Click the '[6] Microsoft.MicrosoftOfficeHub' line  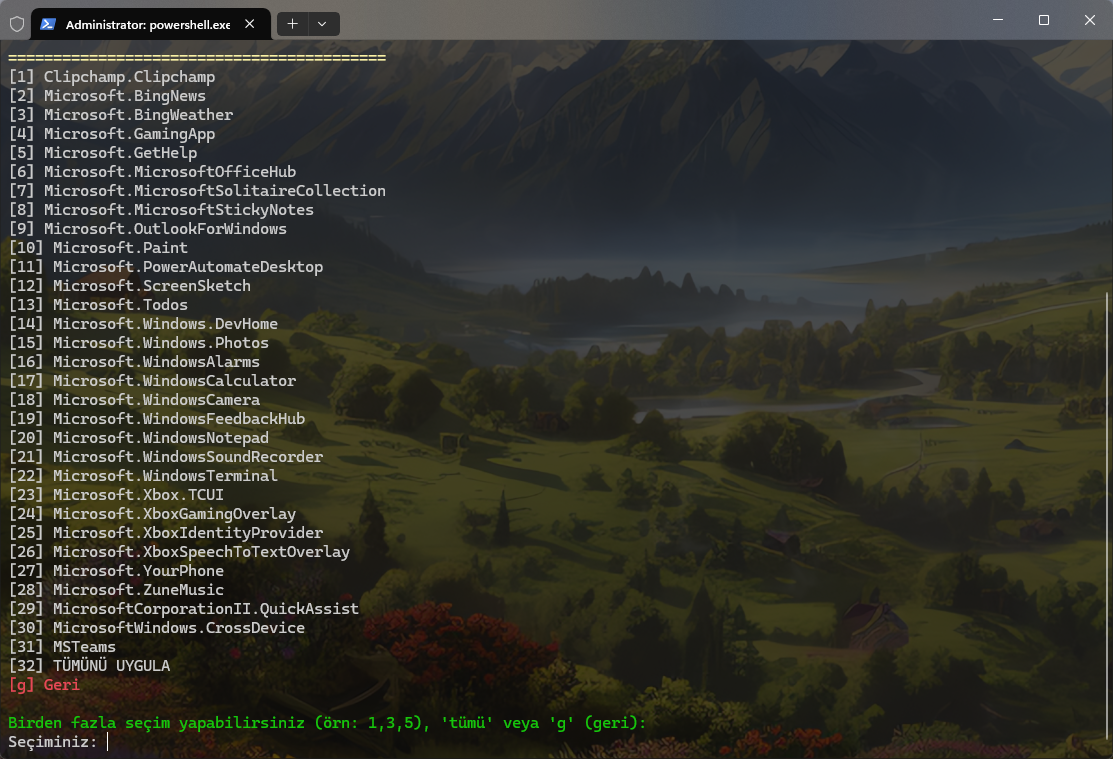(x=153, y=172)
